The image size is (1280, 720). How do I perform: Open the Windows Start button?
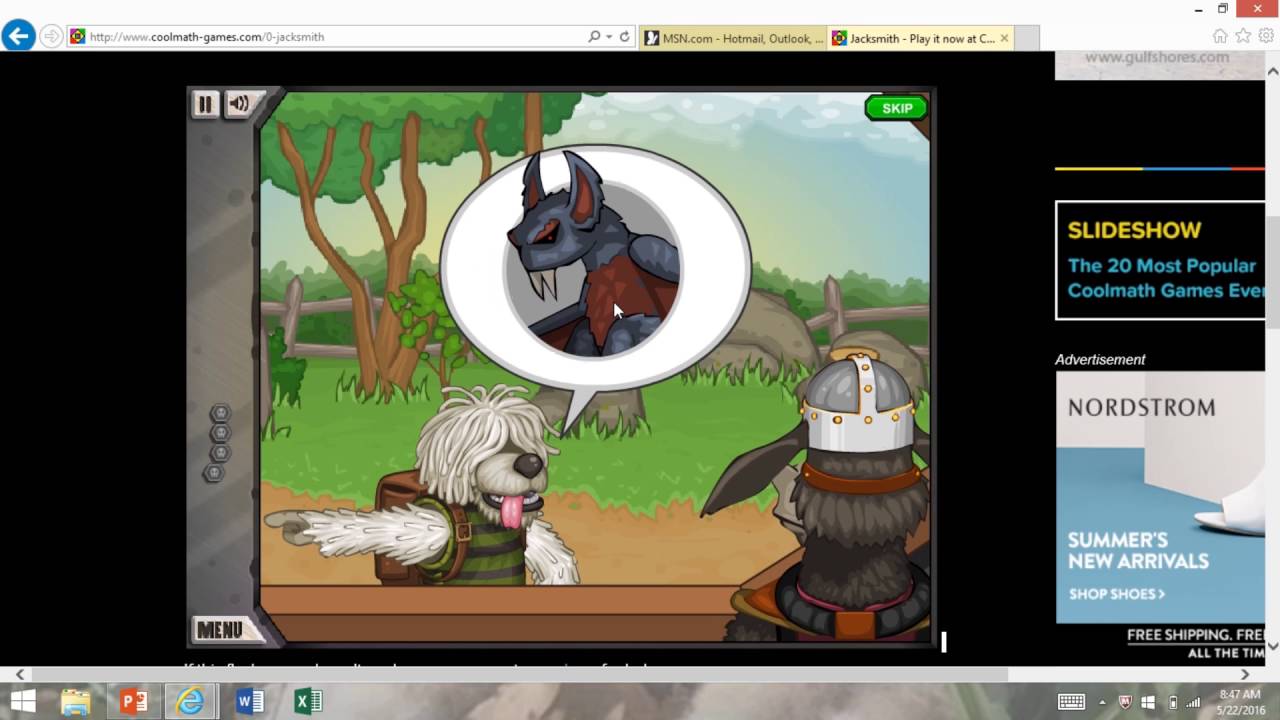coord(22,702)
